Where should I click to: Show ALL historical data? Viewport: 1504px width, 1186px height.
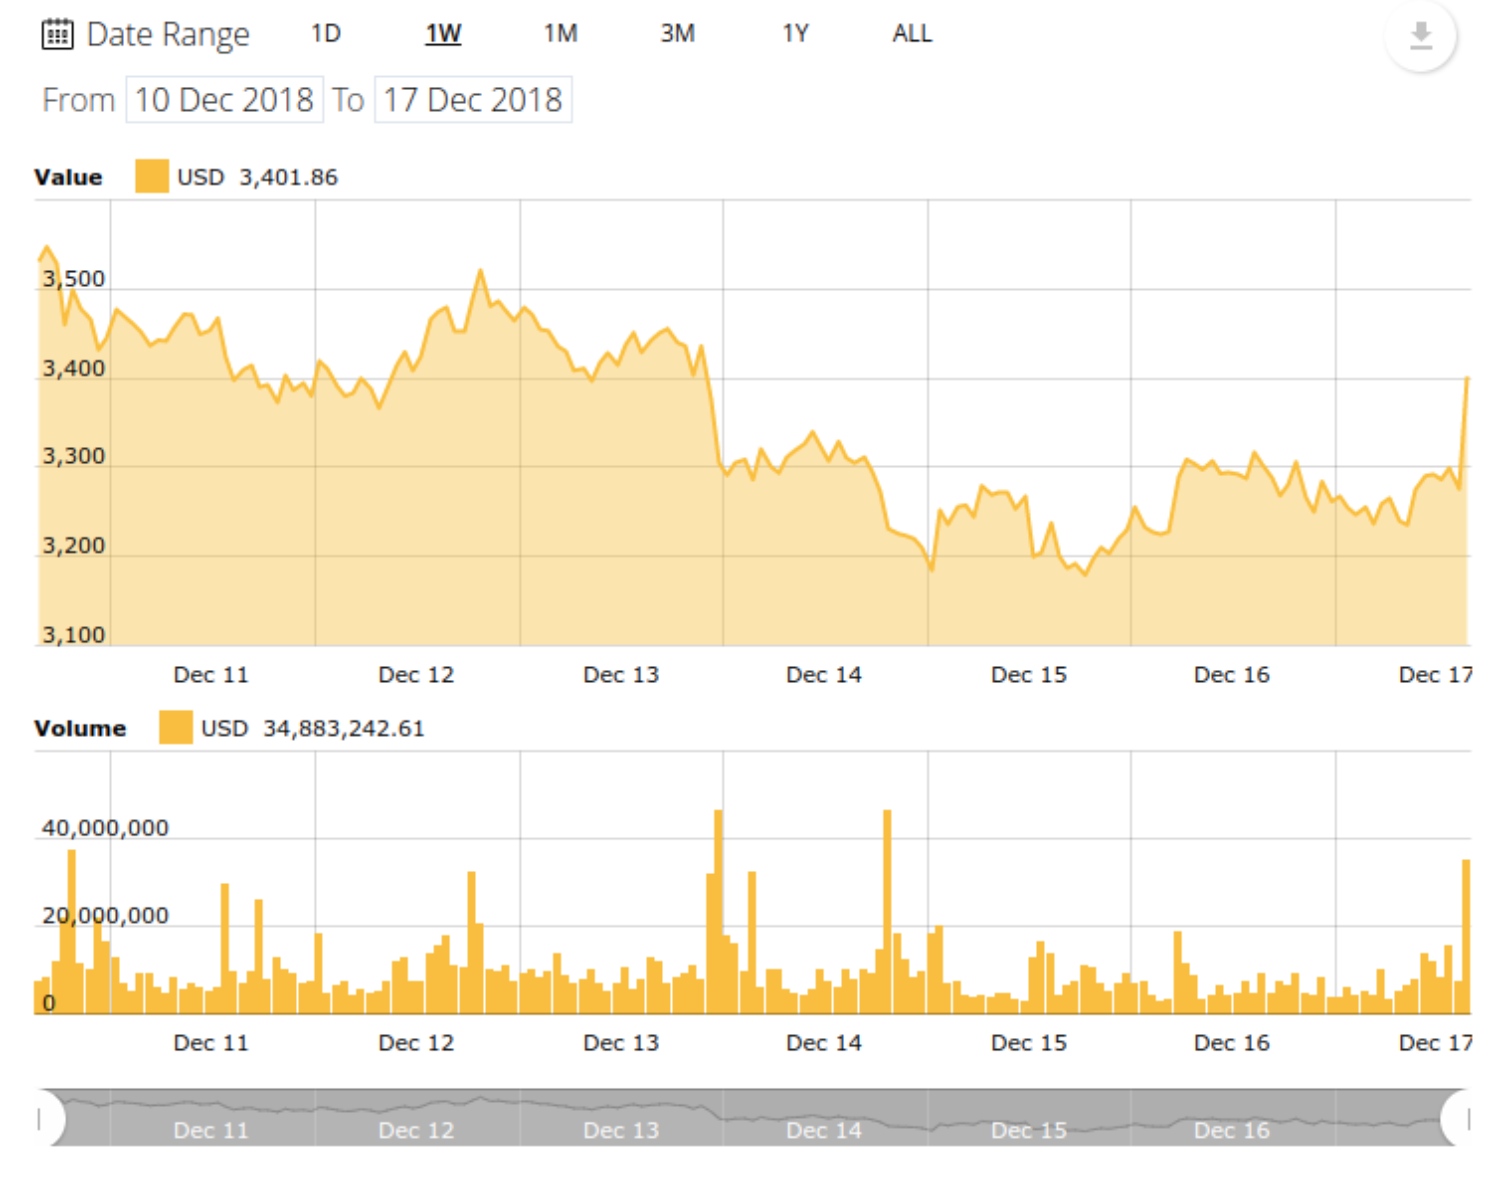[x=911, y=34]
